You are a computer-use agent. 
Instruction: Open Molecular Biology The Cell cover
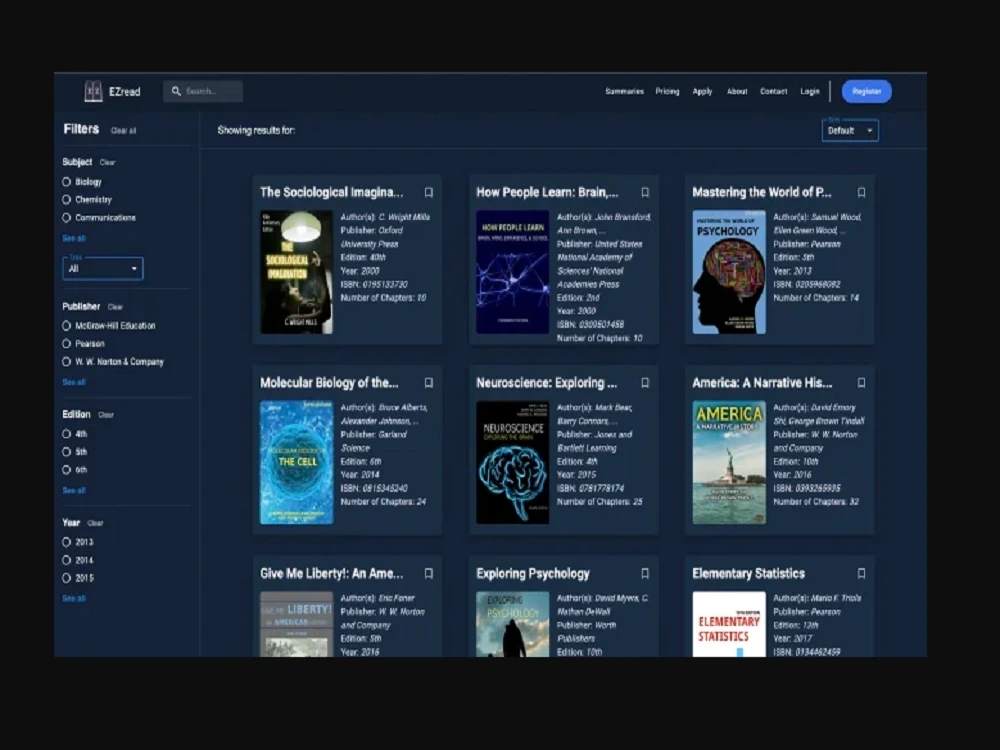coord(297,462)
